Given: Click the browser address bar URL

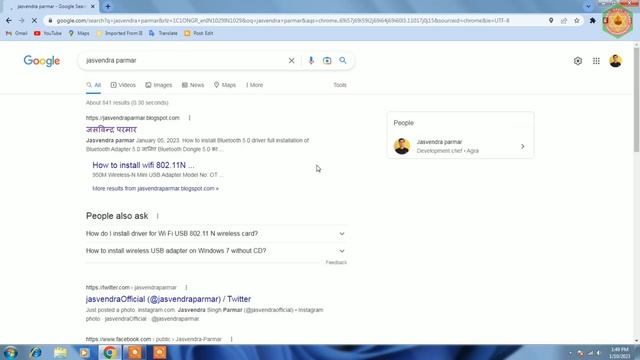Looking at the screenshot, I should pyautogui.click(x=282, y=20).
